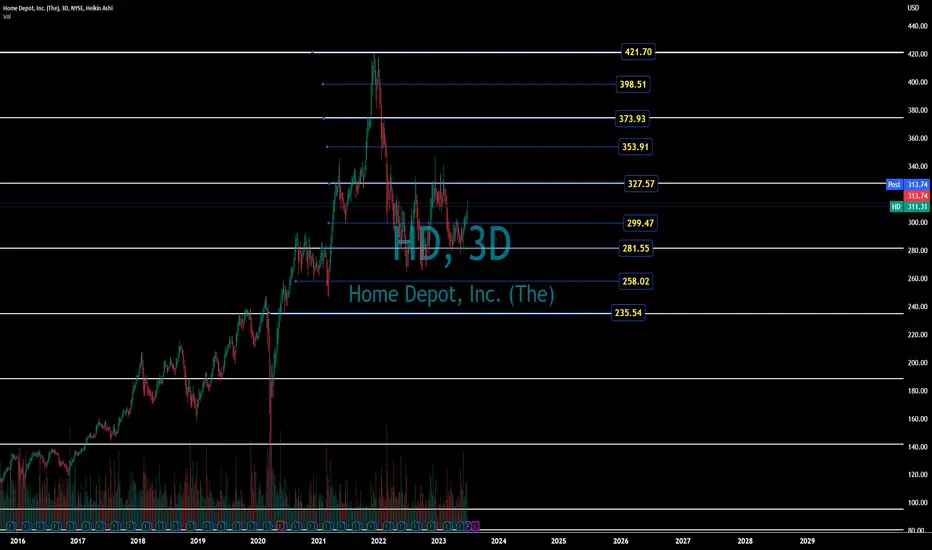Click the 235.54 price level label

click(628, 313)
